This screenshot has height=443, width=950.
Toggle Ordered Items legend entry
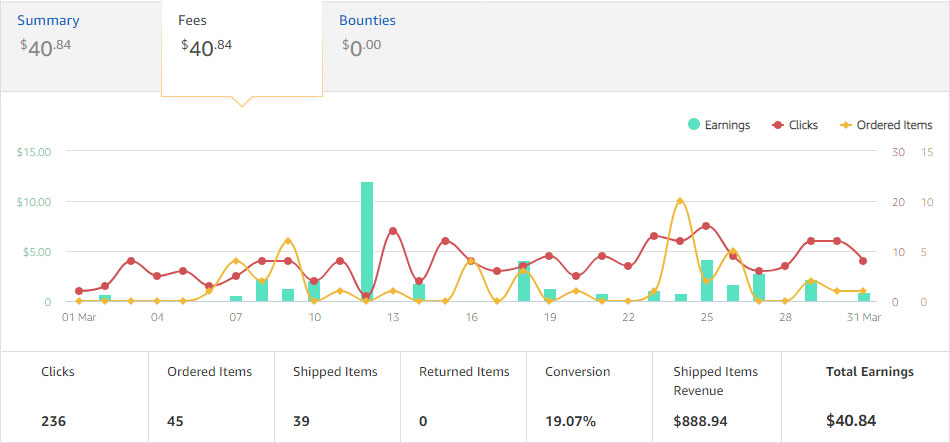point(886,125)
